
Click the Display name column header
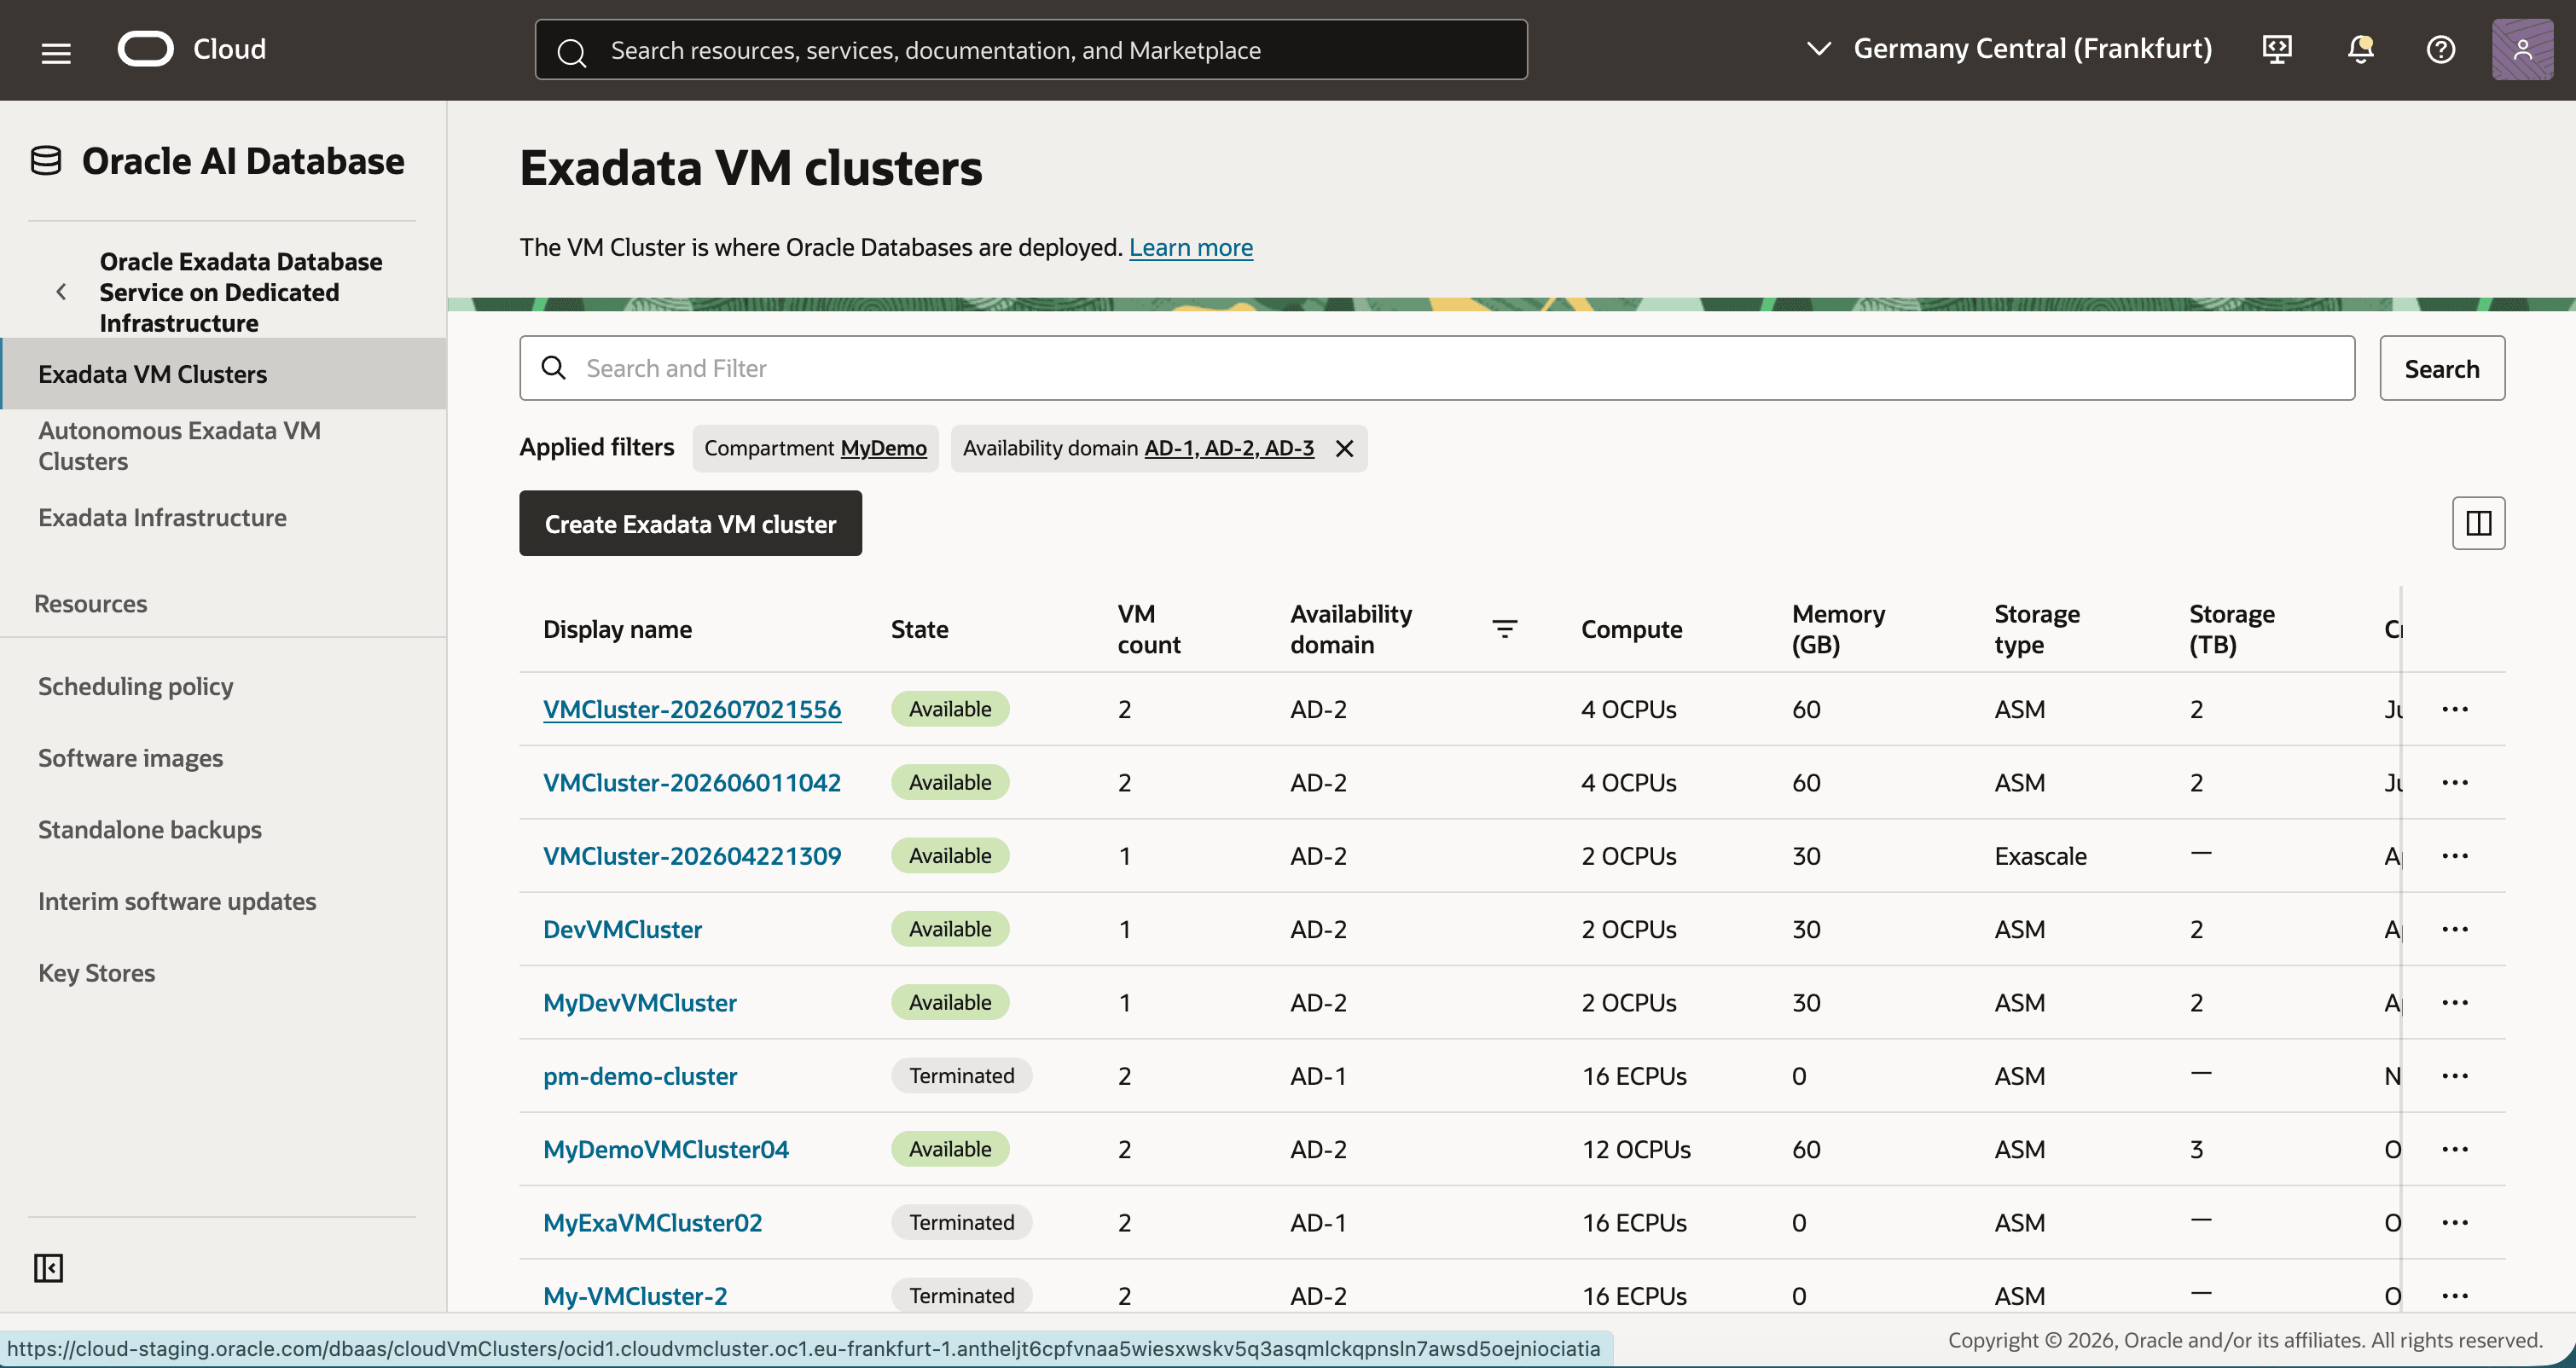click(617, 629)
